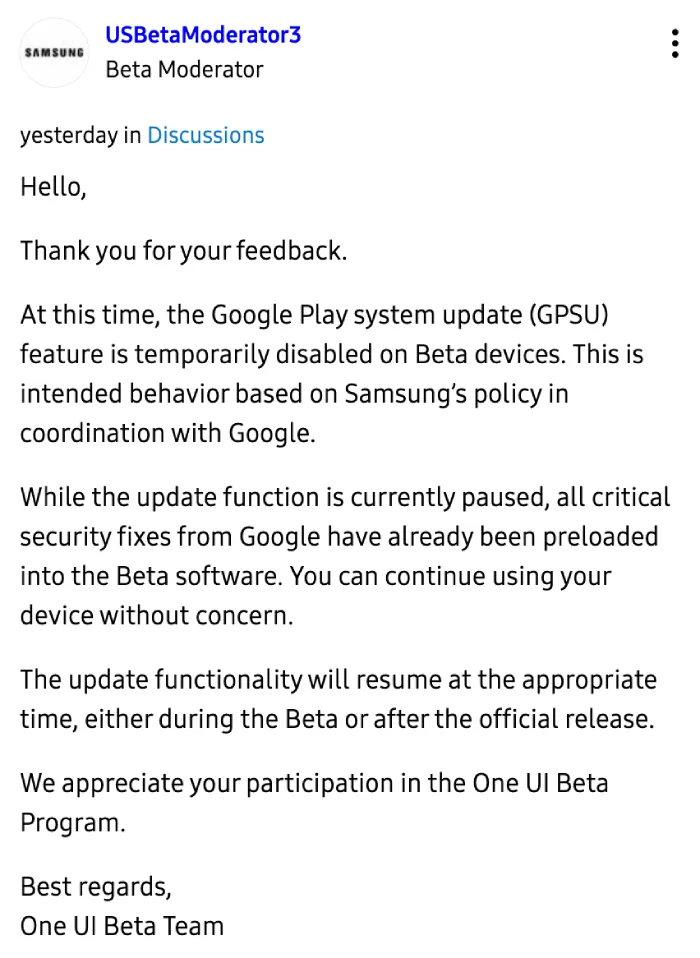Click the 'intended behavior based on Samsung's policy' line
This screenshot has height=958, width=700.
tap(294, 394)
